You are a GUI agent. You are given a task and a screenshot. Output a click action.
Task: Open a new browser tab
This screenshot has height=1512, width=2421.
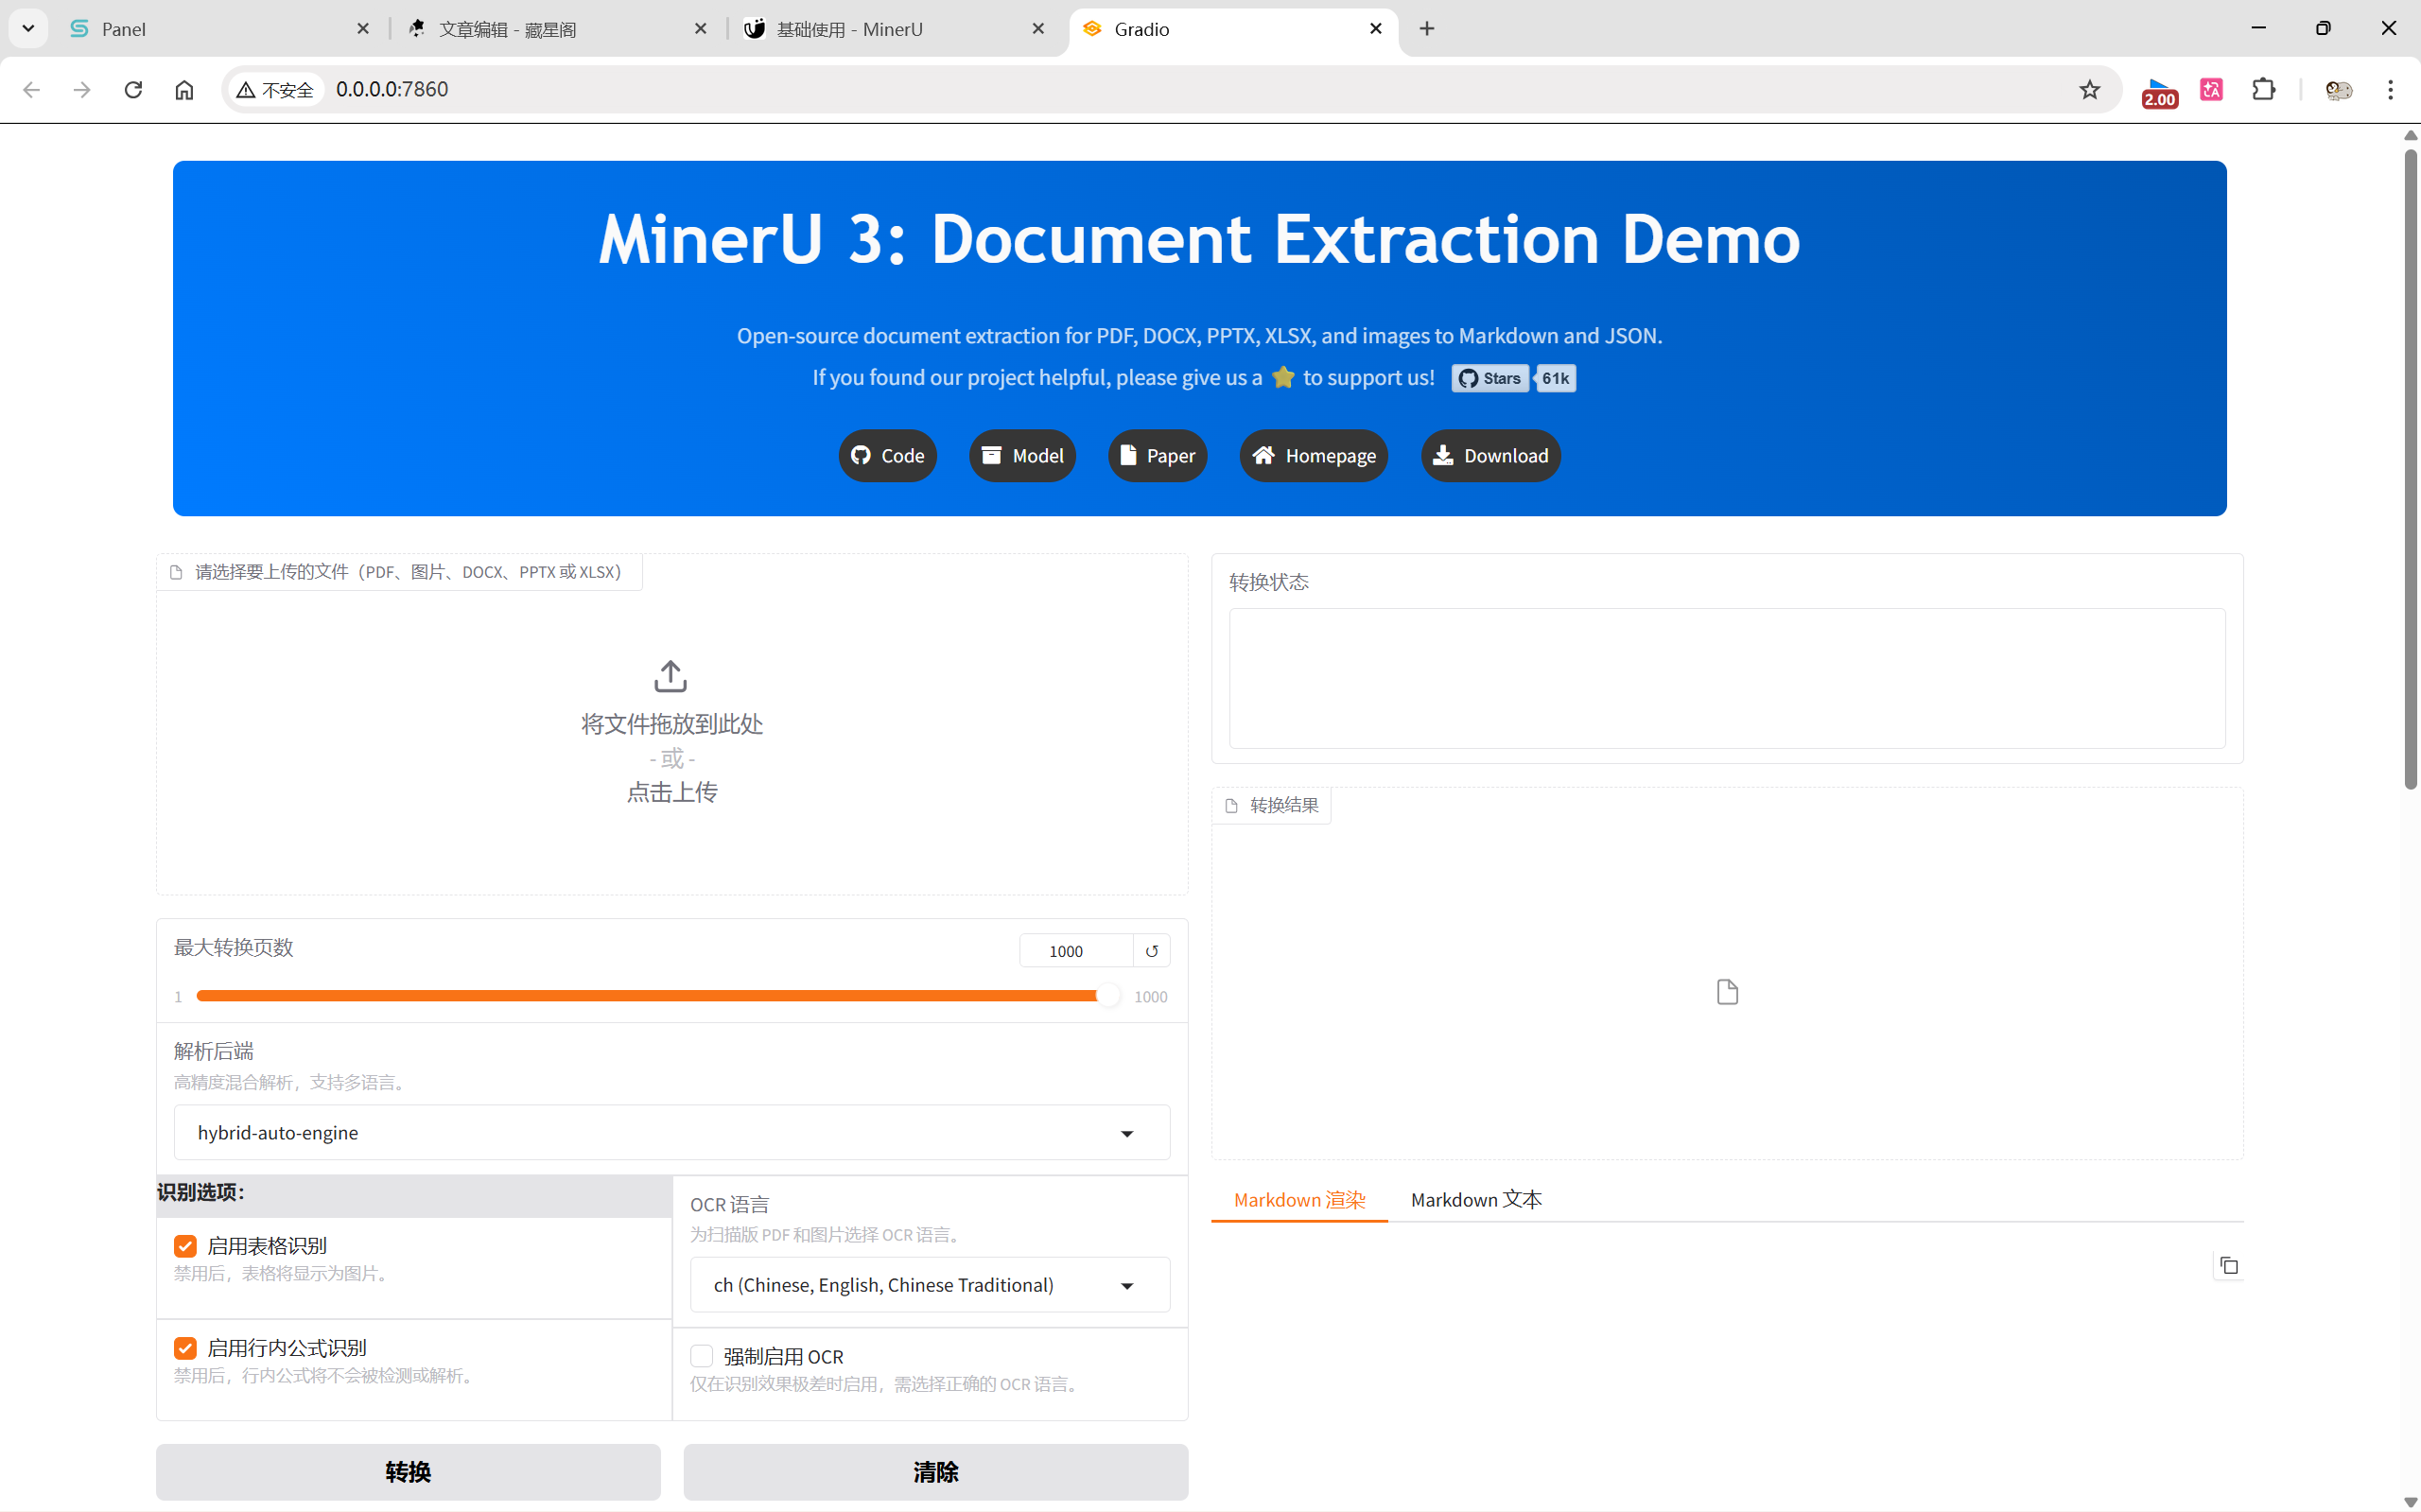click(1427, 29)
